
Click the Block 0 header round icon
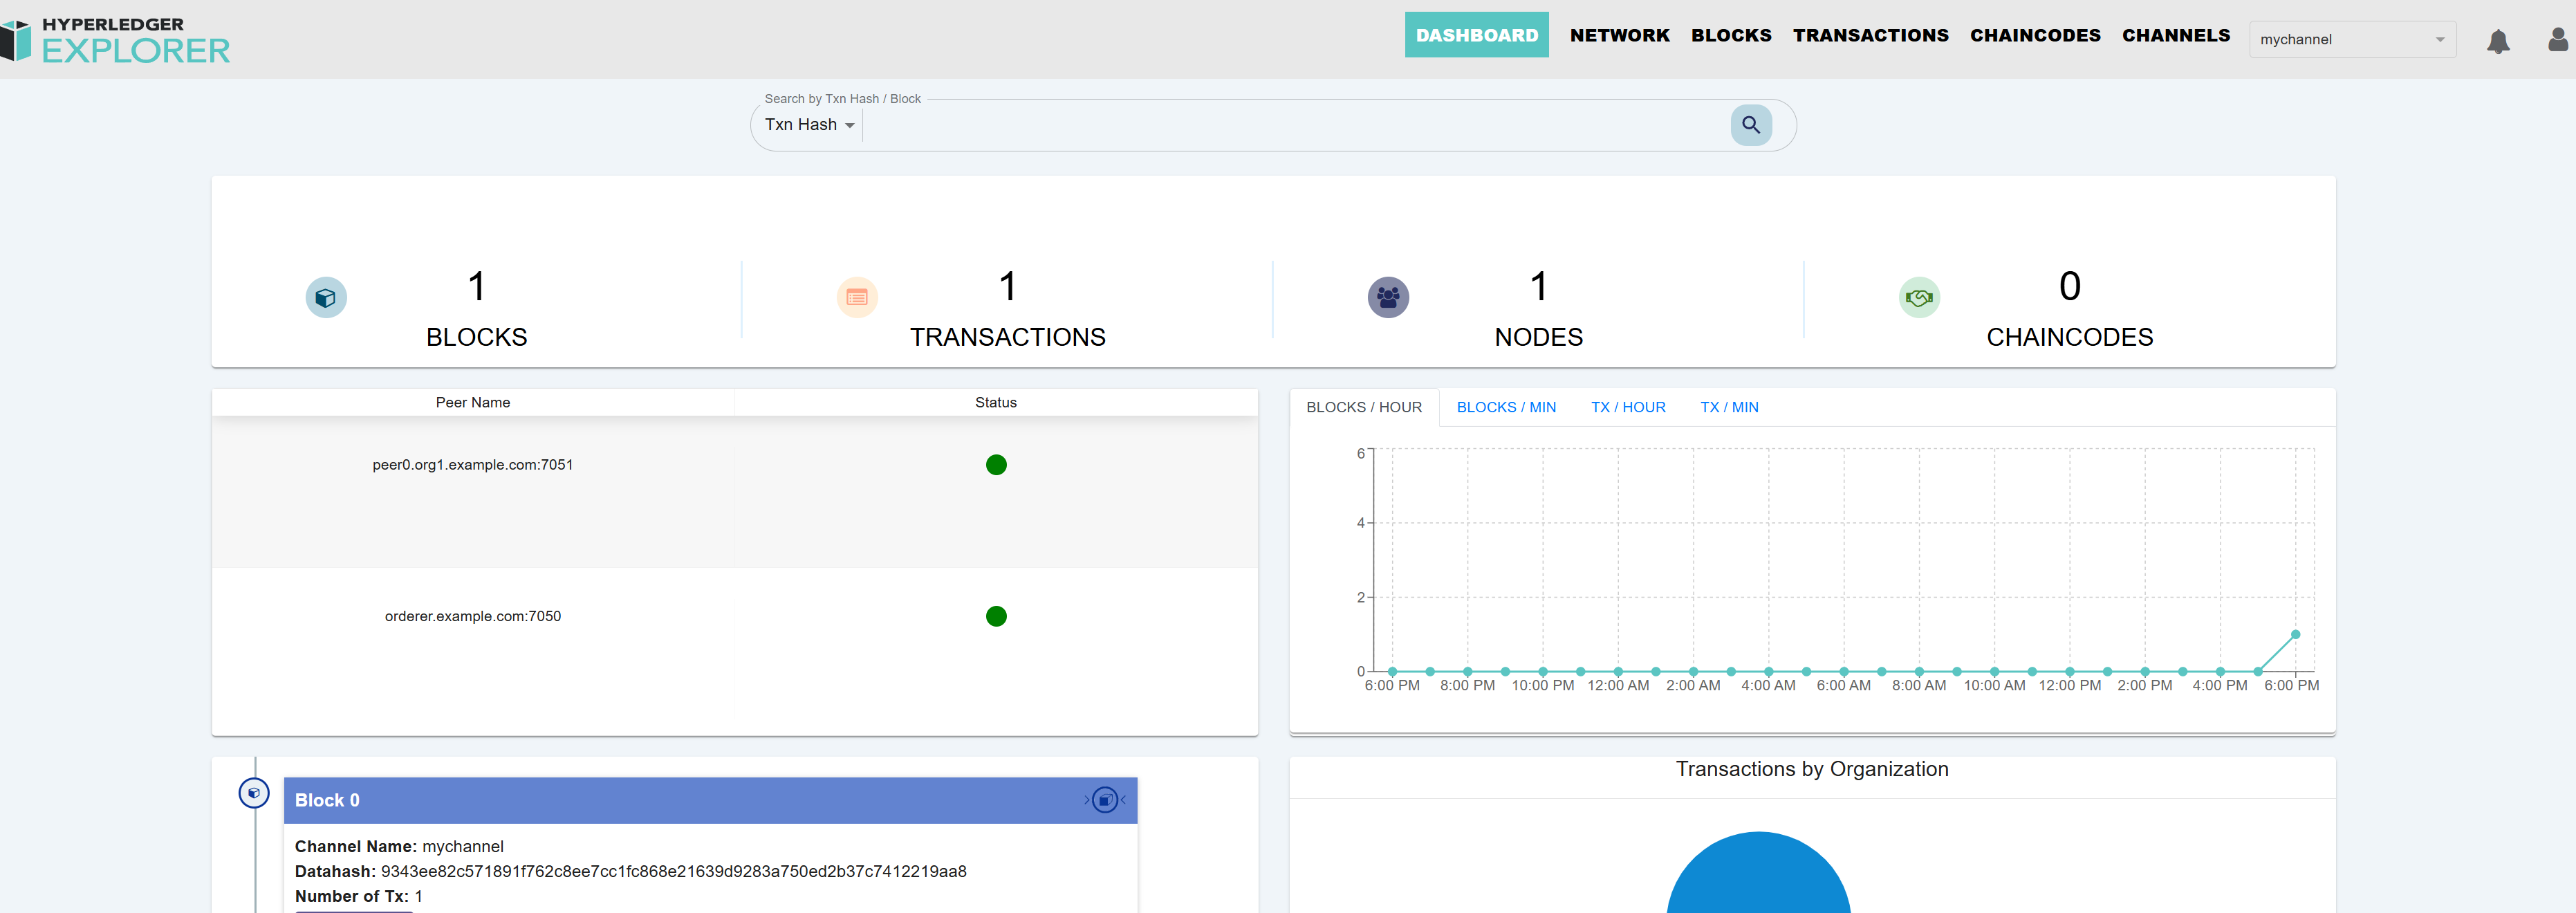[x=1104, y=800]
